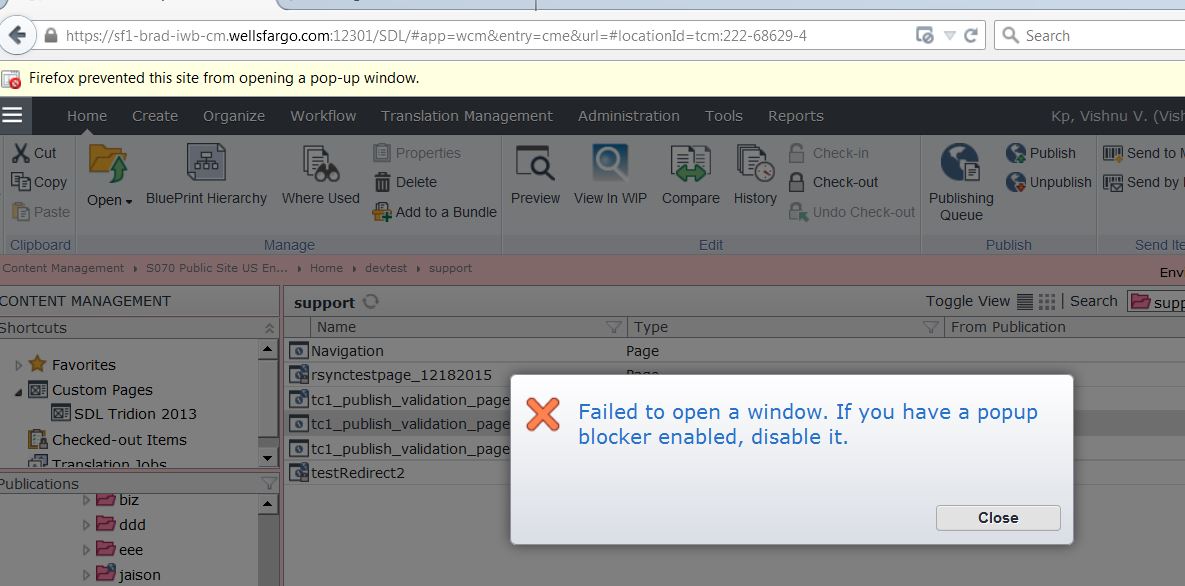
Task: Go to the Administration tab
Action: (629, 116)
